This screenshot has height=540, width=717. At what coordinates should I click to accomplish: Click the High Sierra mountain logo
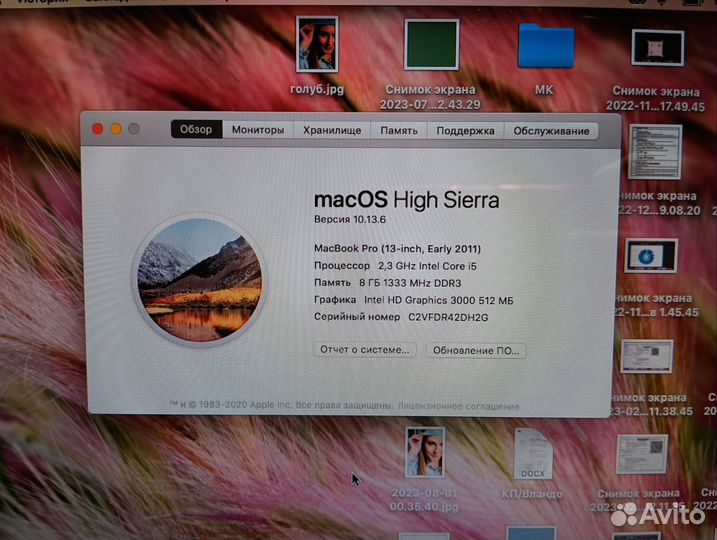pos(200,280)
